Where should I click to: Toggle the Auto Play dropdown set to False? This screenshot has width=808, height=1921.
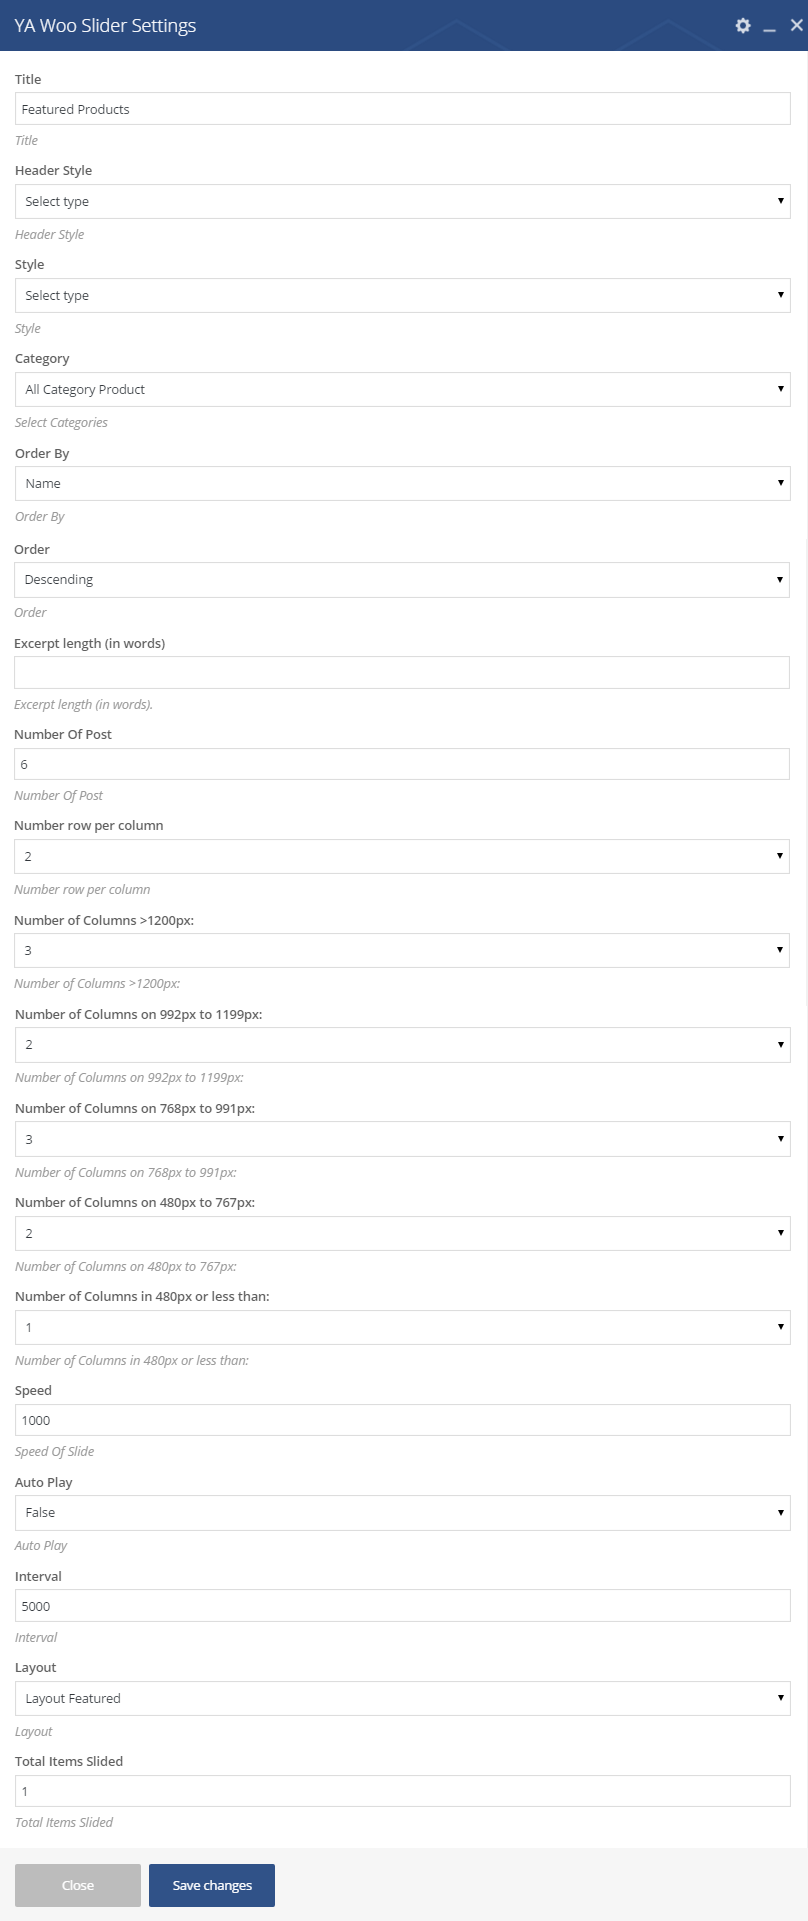403,1512
